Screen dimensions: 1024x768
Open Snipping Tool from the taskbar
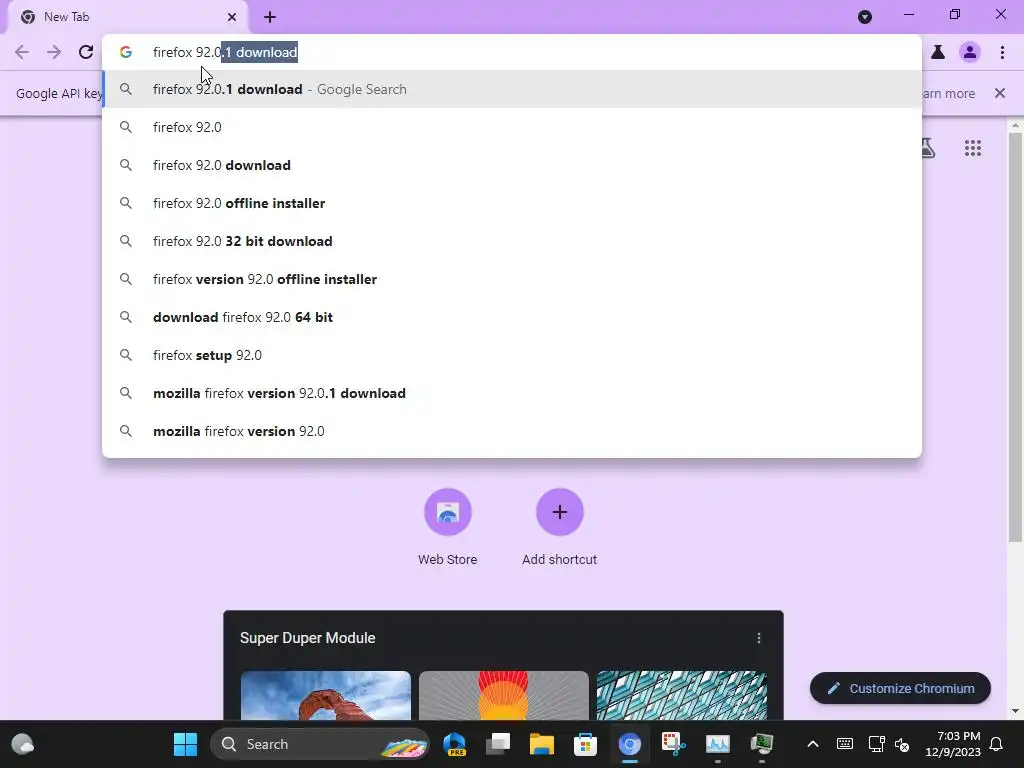point(673,744)
